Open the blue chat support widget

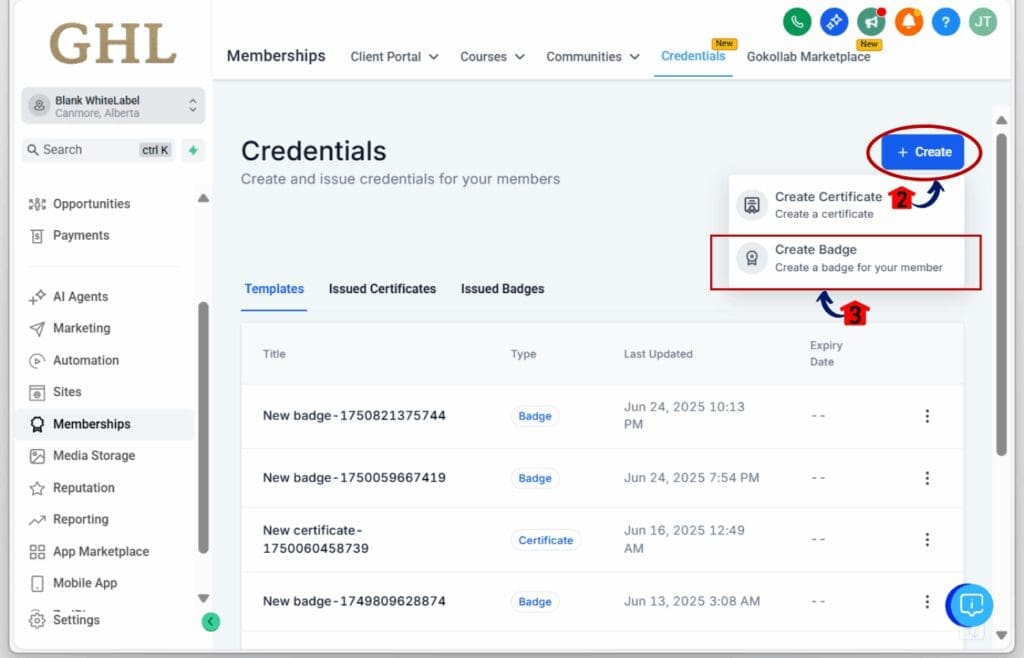(970, 605)
